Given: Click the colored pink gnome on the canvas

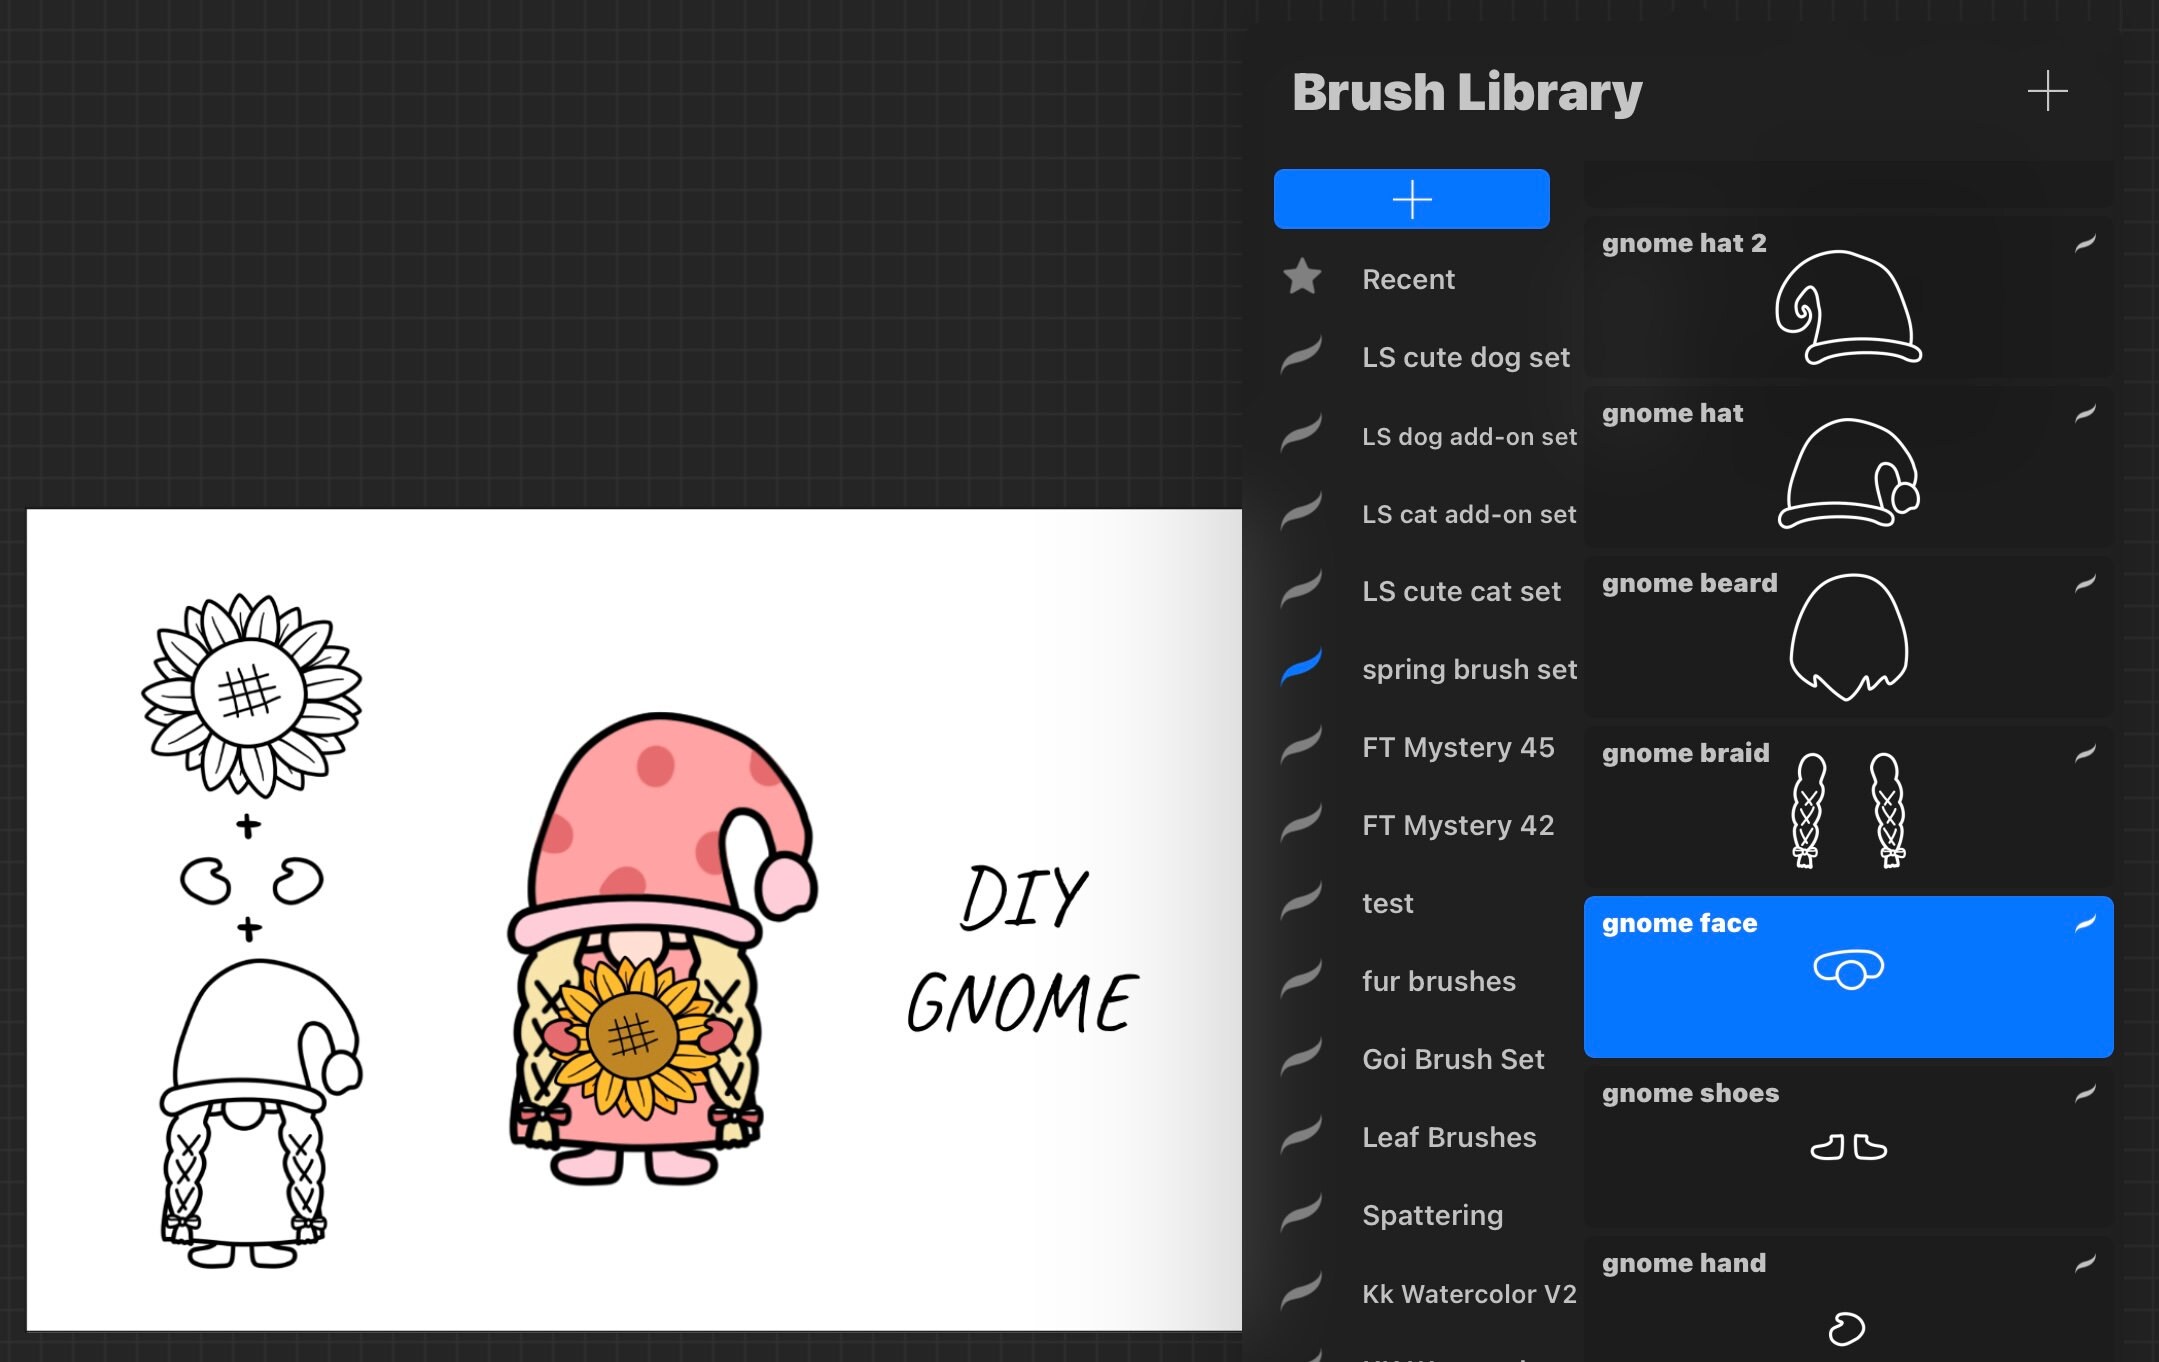Looking at the screenshot, I should (663, 948).
